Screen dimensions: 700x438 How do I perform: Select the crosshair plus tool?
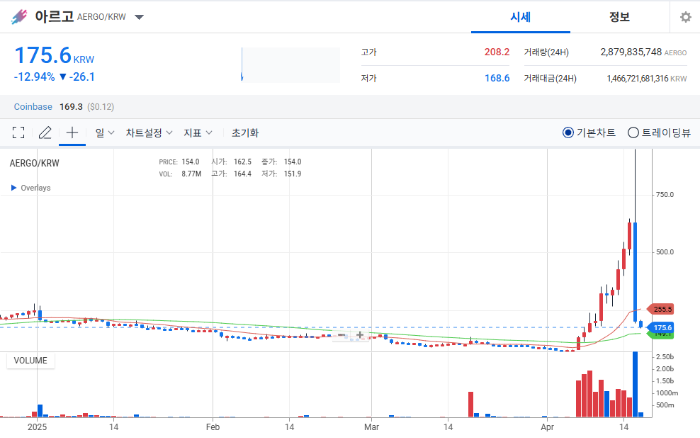pos(72,133)
